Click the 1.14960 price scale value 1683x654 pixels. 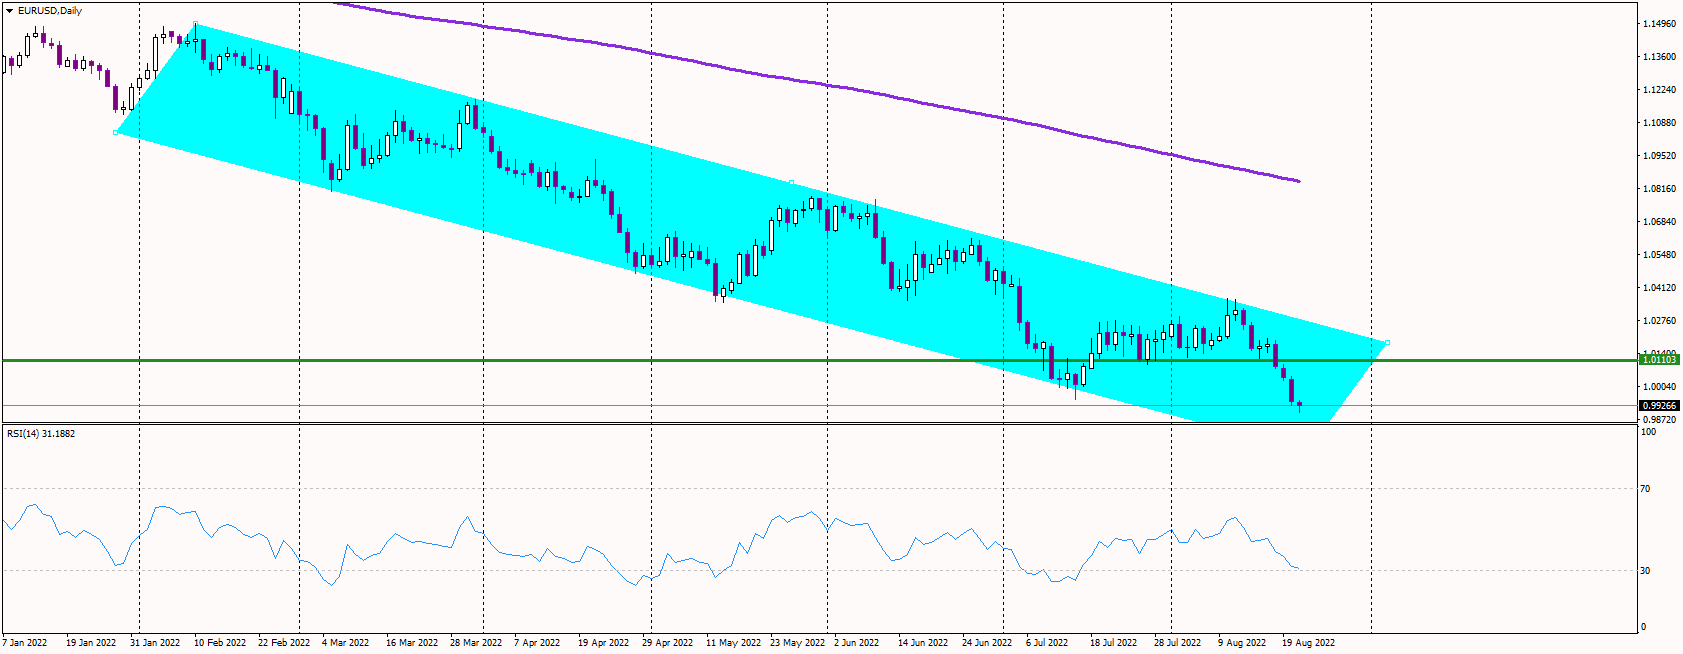[x=1660, y=23]
